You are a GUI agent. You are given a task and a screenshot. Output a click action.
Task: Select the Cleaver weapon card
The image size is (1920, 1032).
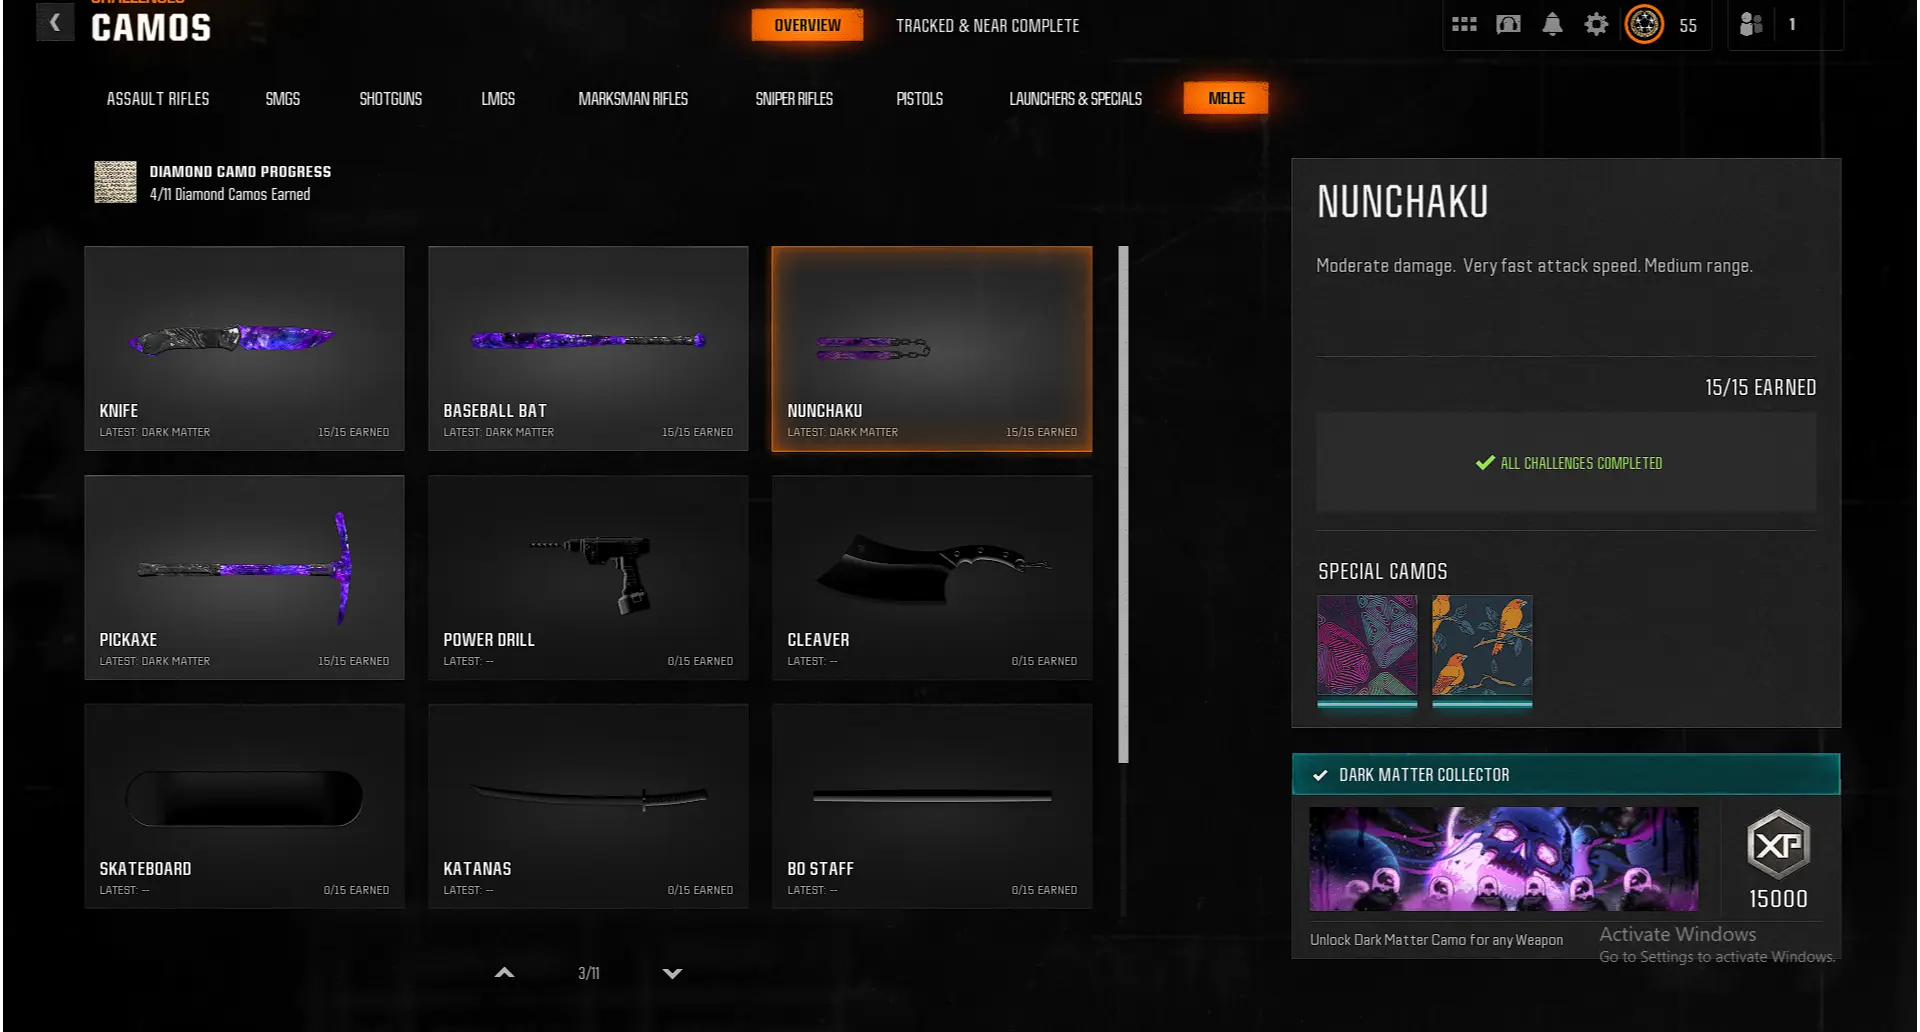point(932,578)
